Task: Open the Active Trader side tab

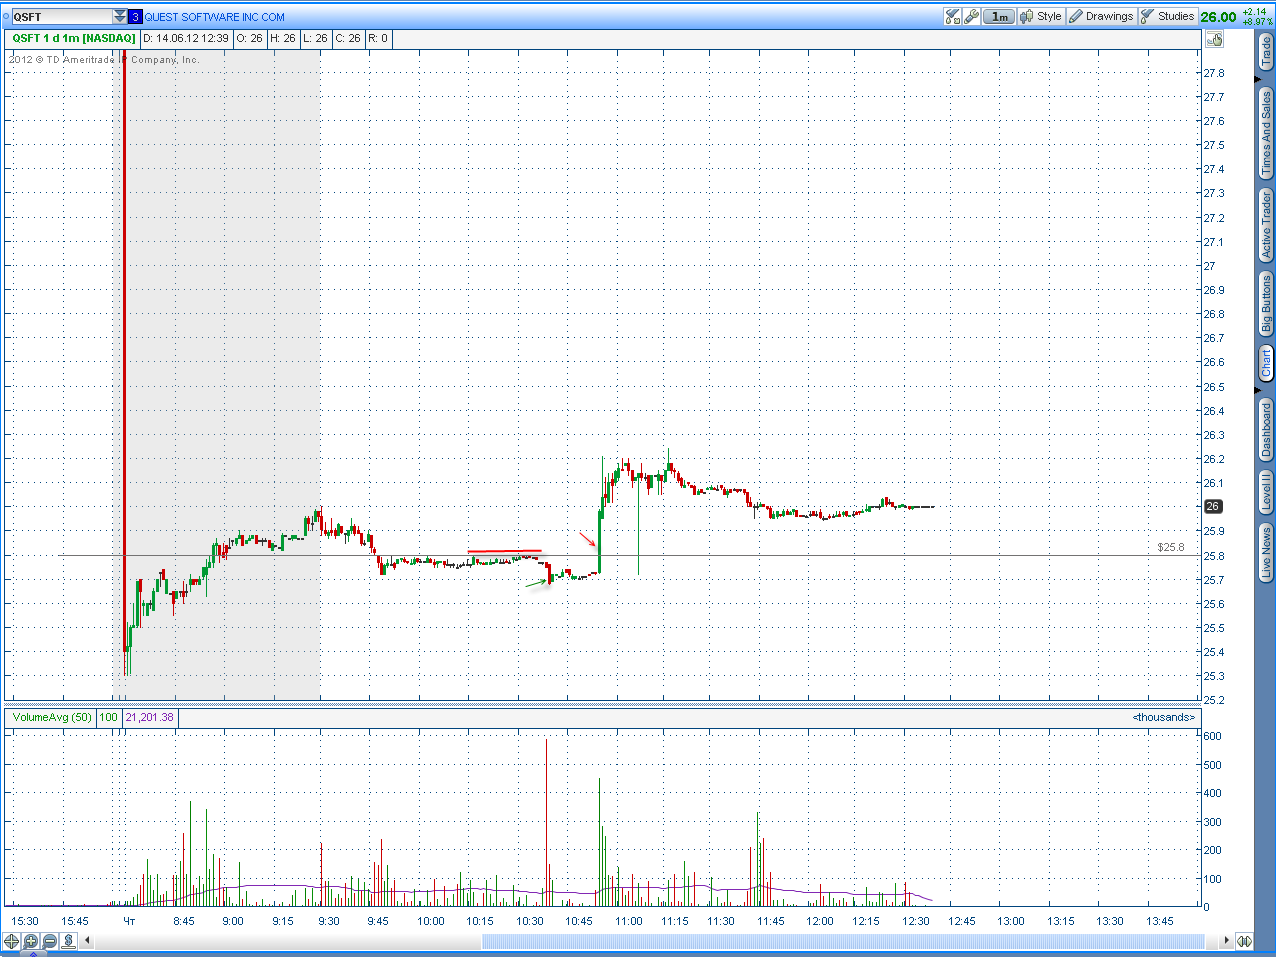Action: coord(1266,226)
